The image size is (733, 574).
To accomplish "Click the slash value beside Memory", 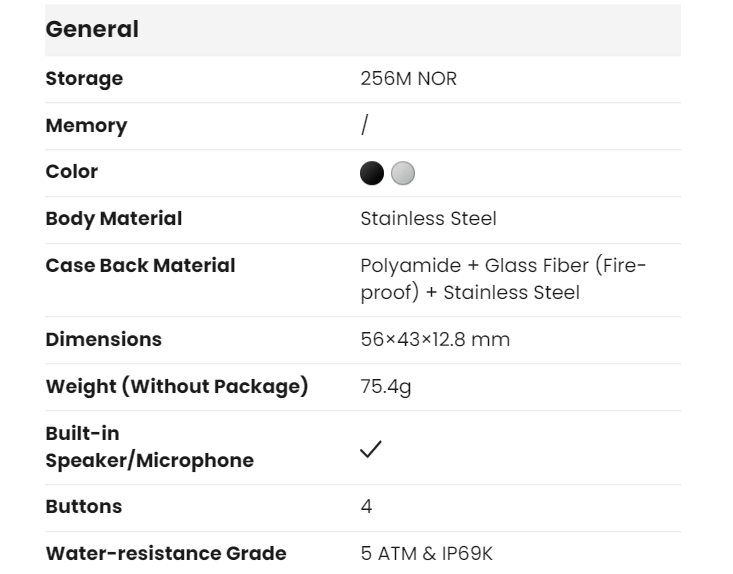I will pyautogui.click(x=365, y=125).
